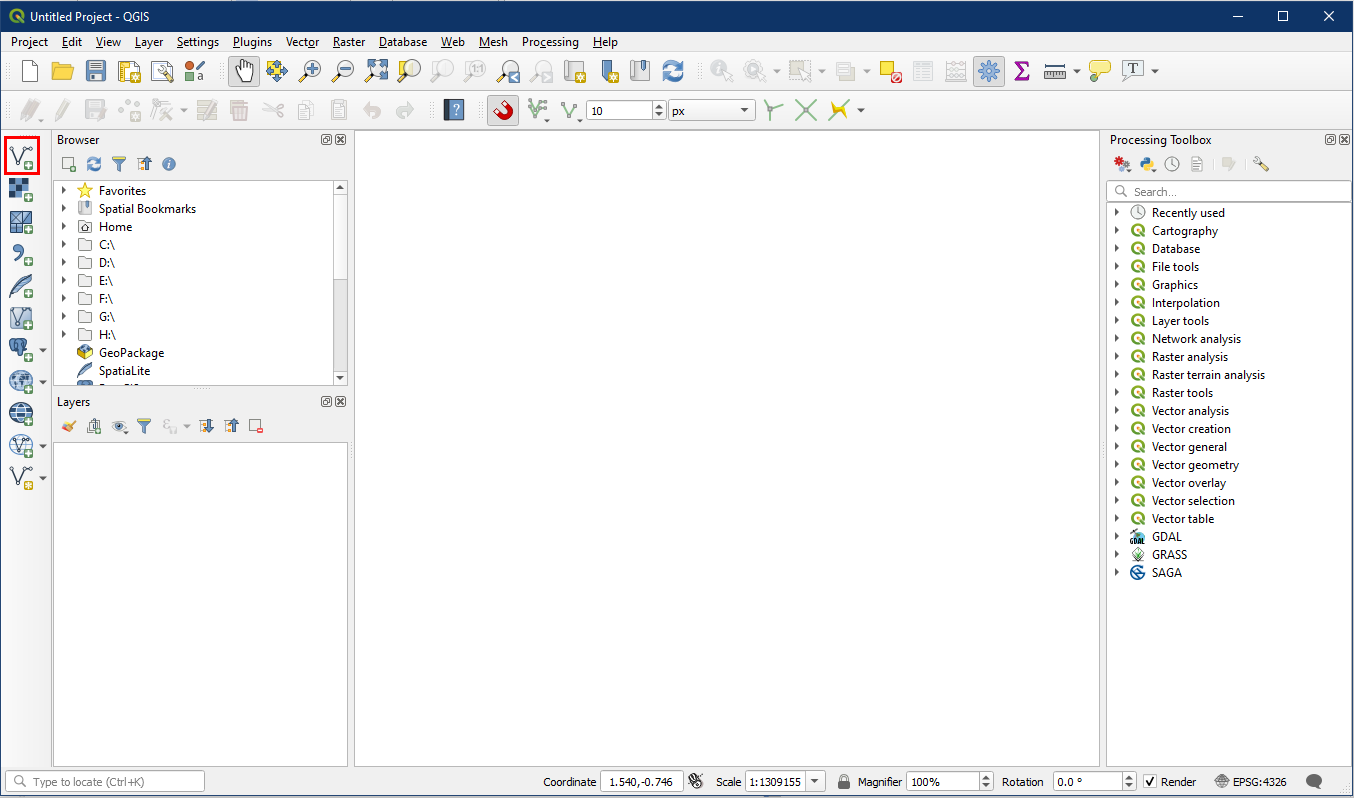The image size is (1354, 798).
Task: Uncheck the Render checkbox
Action: [1150, 782]
